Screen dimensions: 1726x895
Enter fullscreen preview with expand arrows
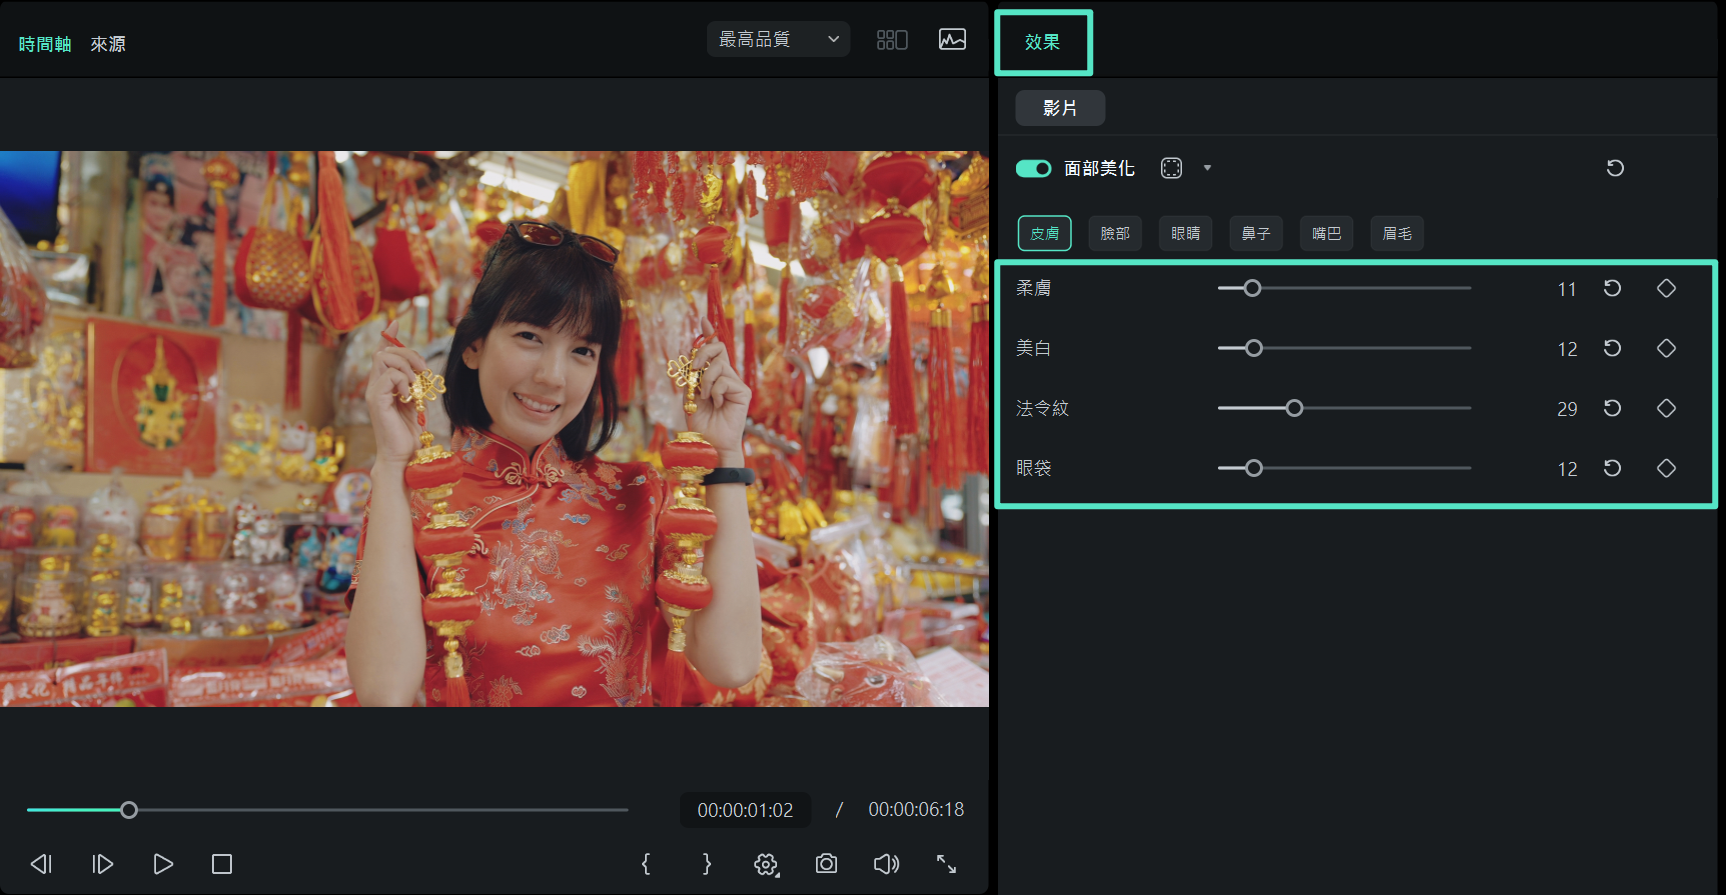pyautogui.click(x=946, y=864)
